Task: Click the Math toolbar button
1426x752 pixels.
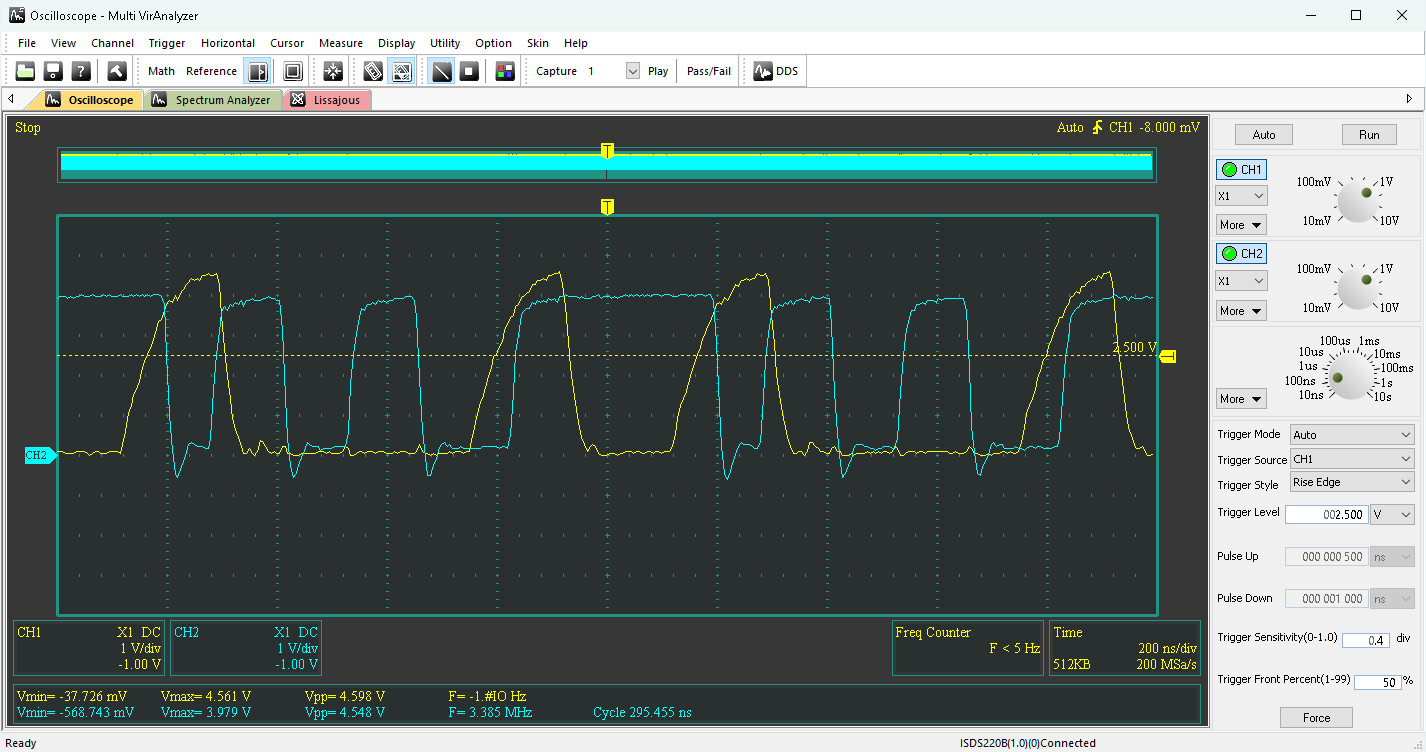Action: click(161, 71)
